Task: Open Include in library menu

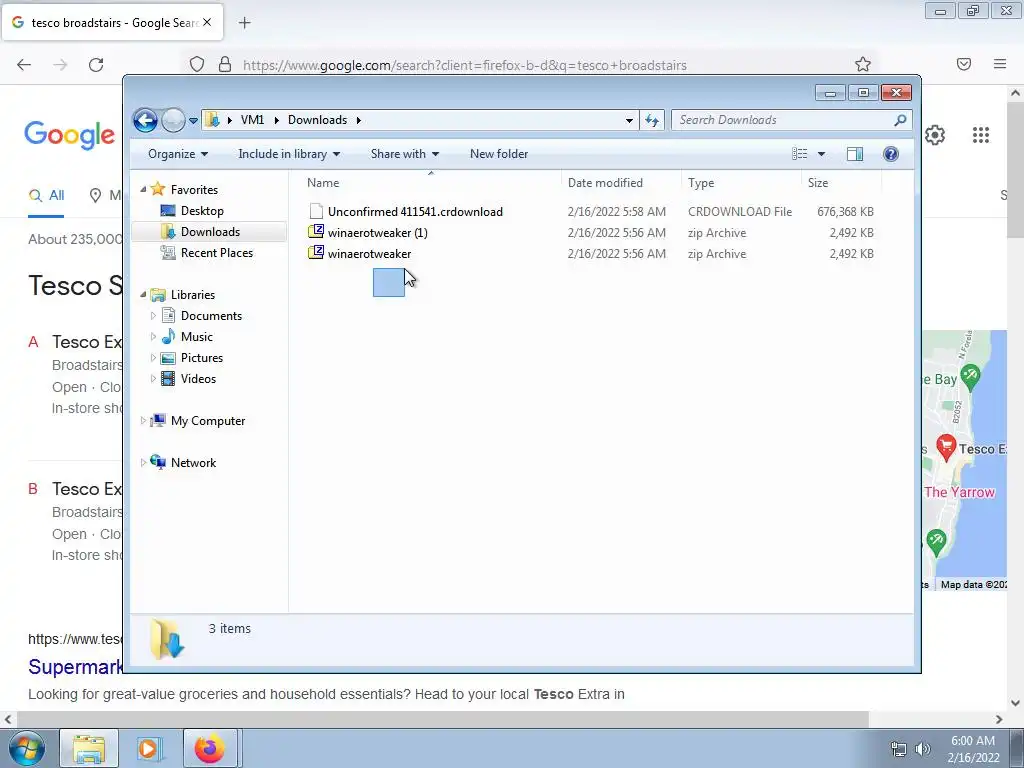Action: pyautogui.click(x=289, y=154)
